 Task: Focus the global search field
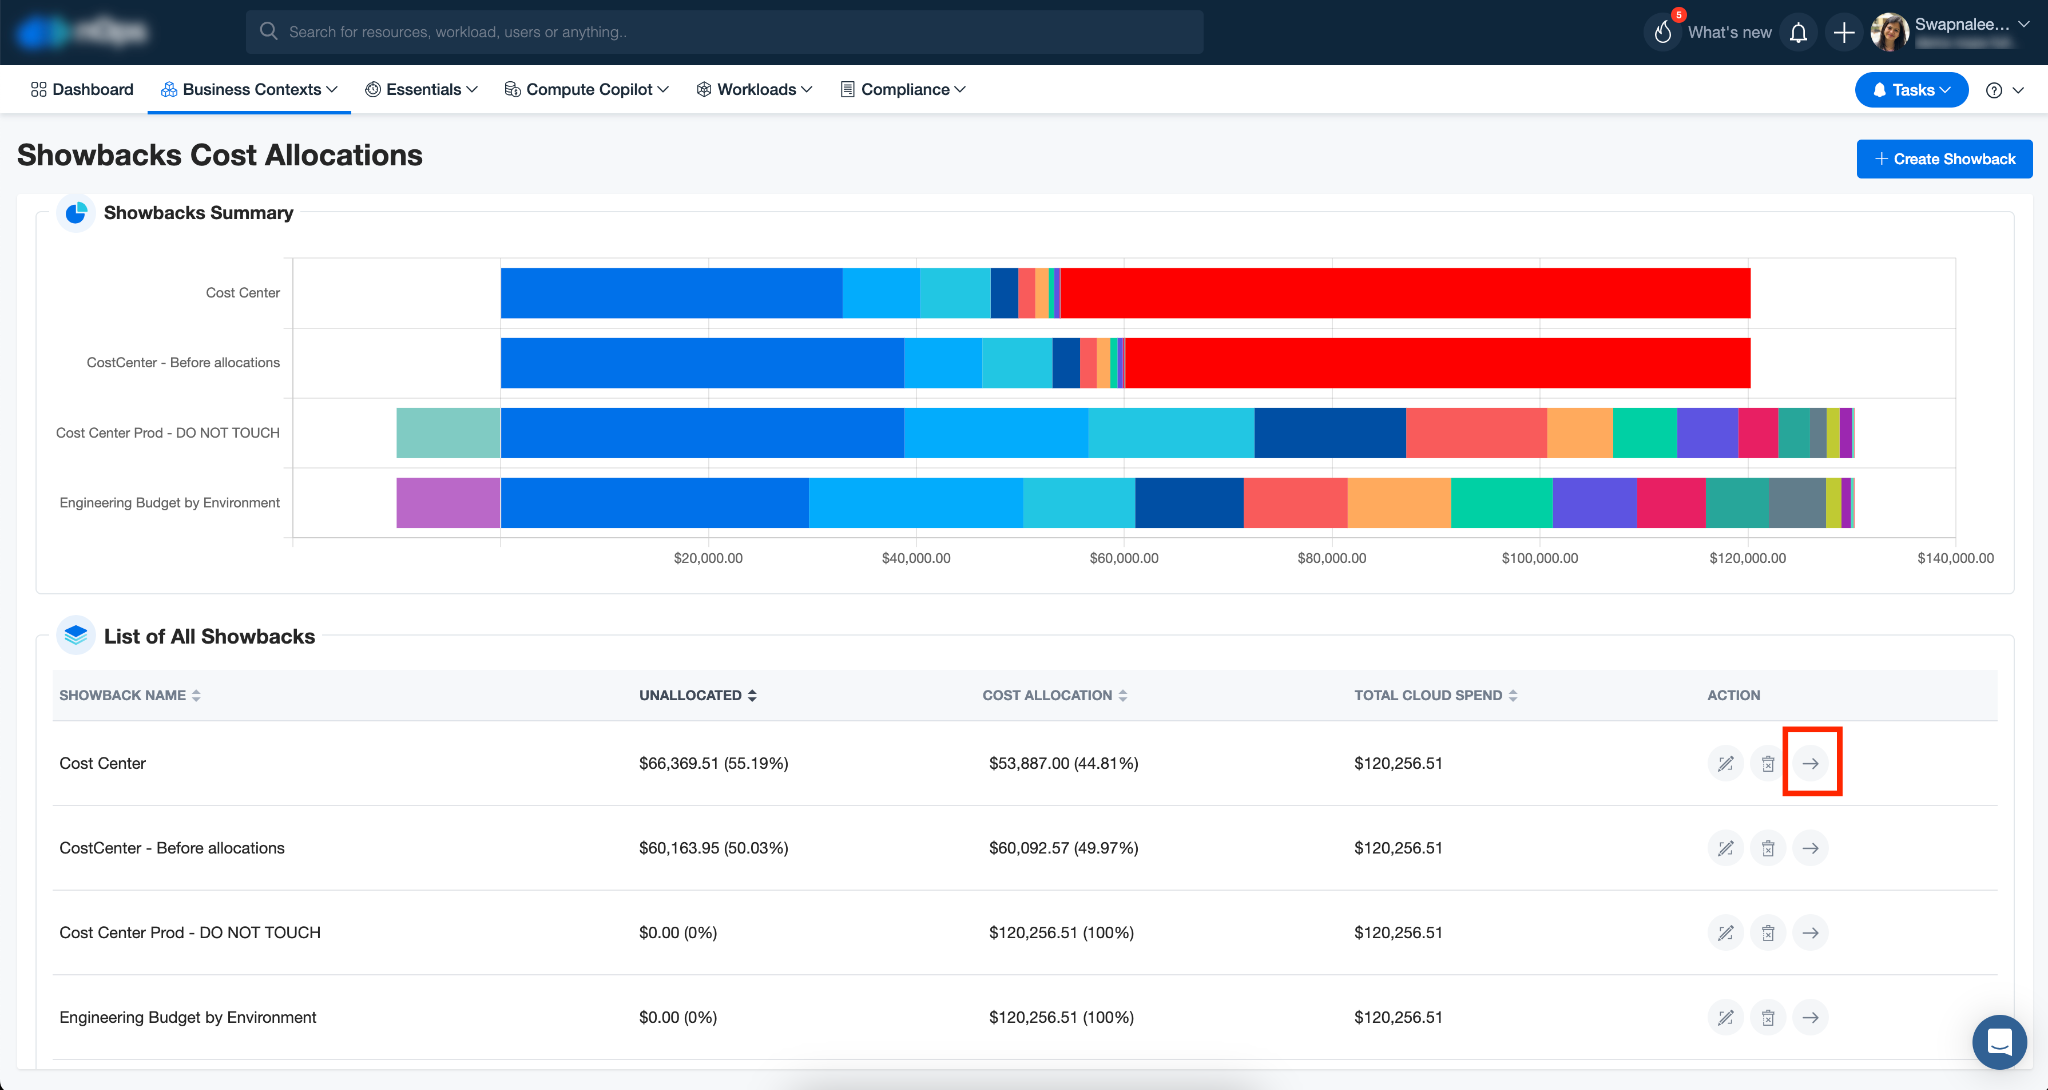point(724,32)
